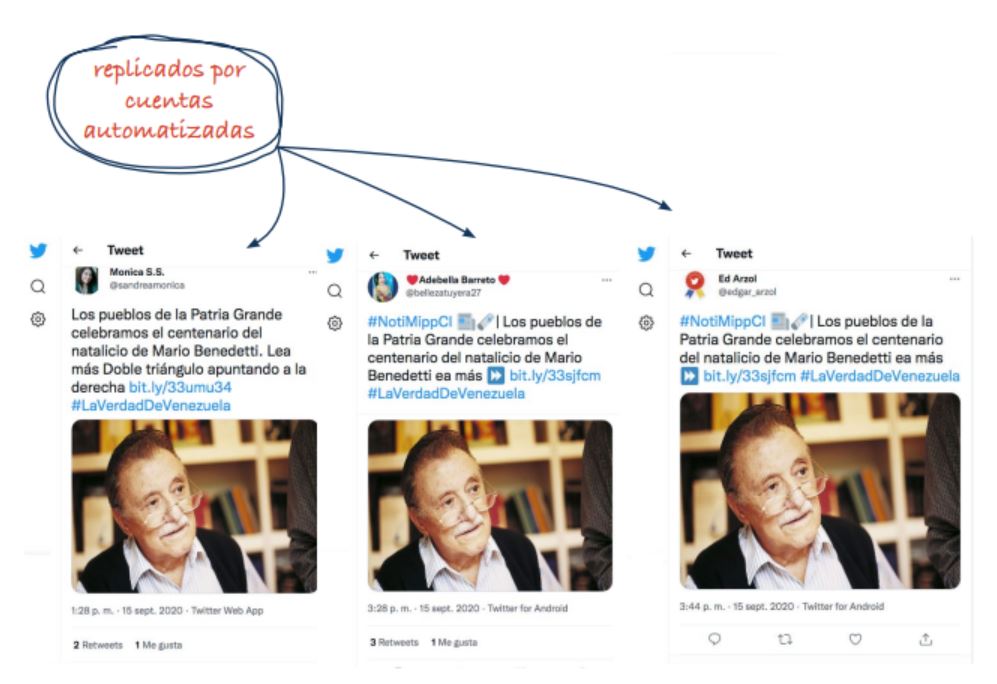View 2 Retweets on Monica S.S. tweet
The image size is (997, 684).
pyautogui.click(x=98, y=645)
